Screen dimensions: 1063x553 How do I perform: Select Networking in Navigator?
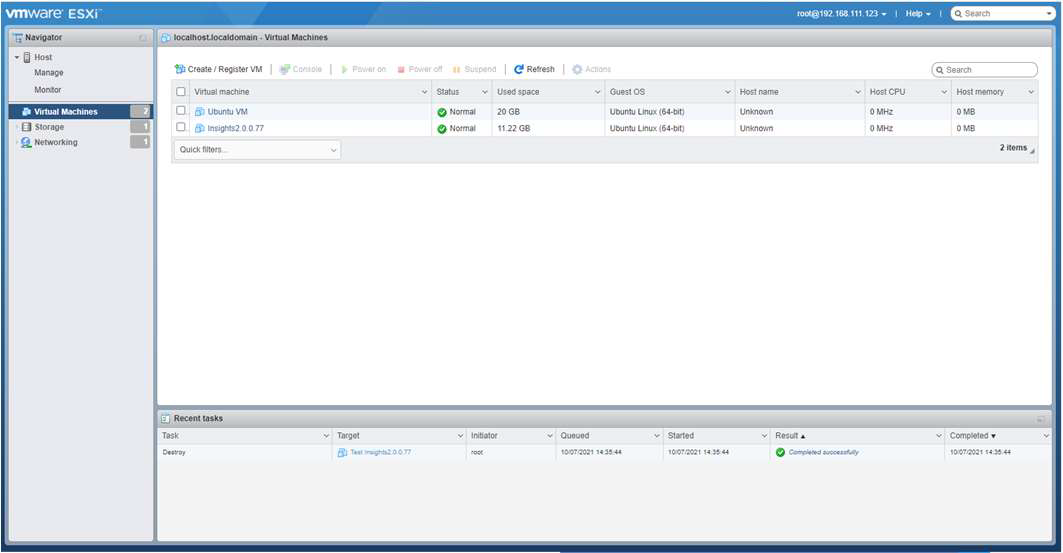(x=56, y=142)
